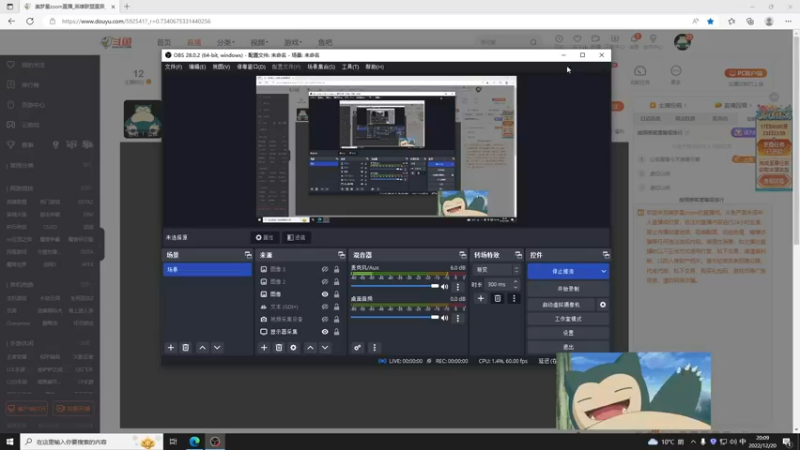
Task: Expand 游戏 dropdown on Douyu navbar
Action: point(293,42)
